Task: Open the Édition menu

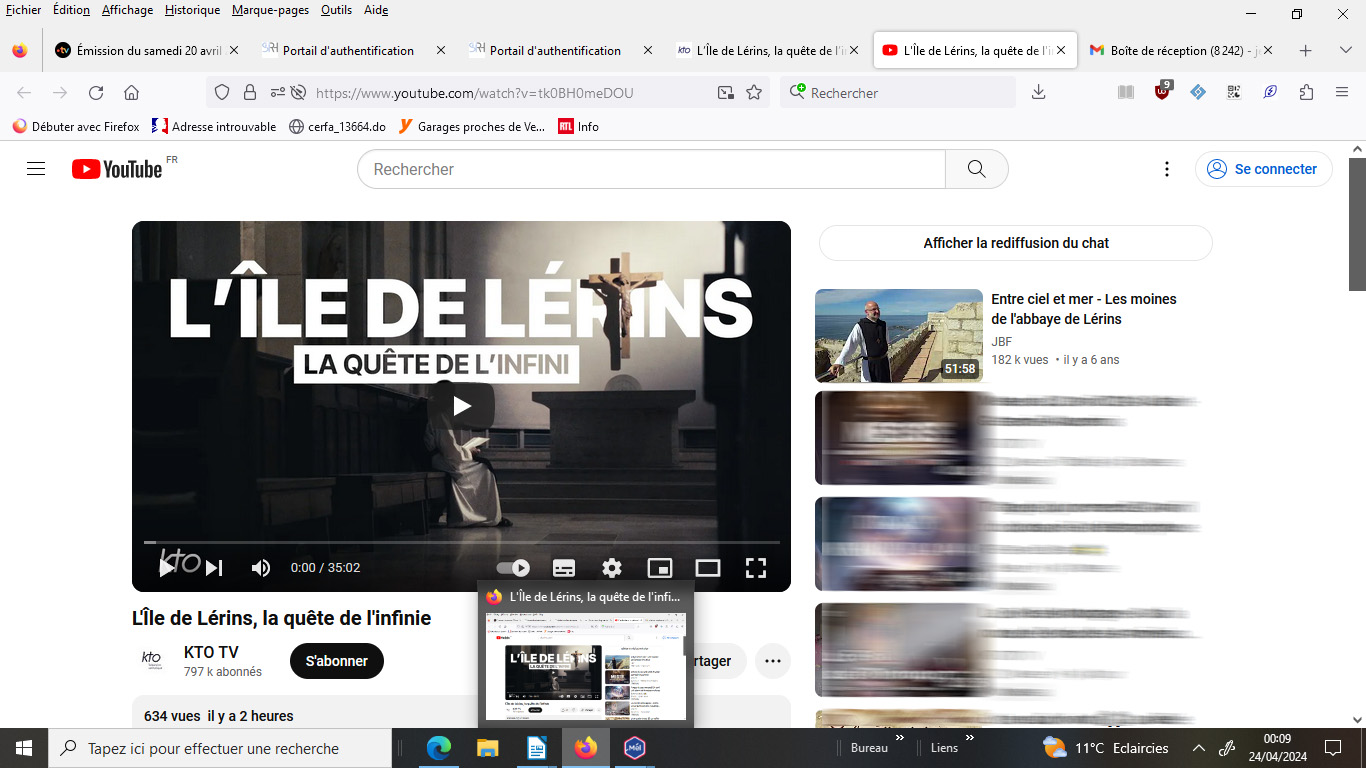Action: [71, 10]
